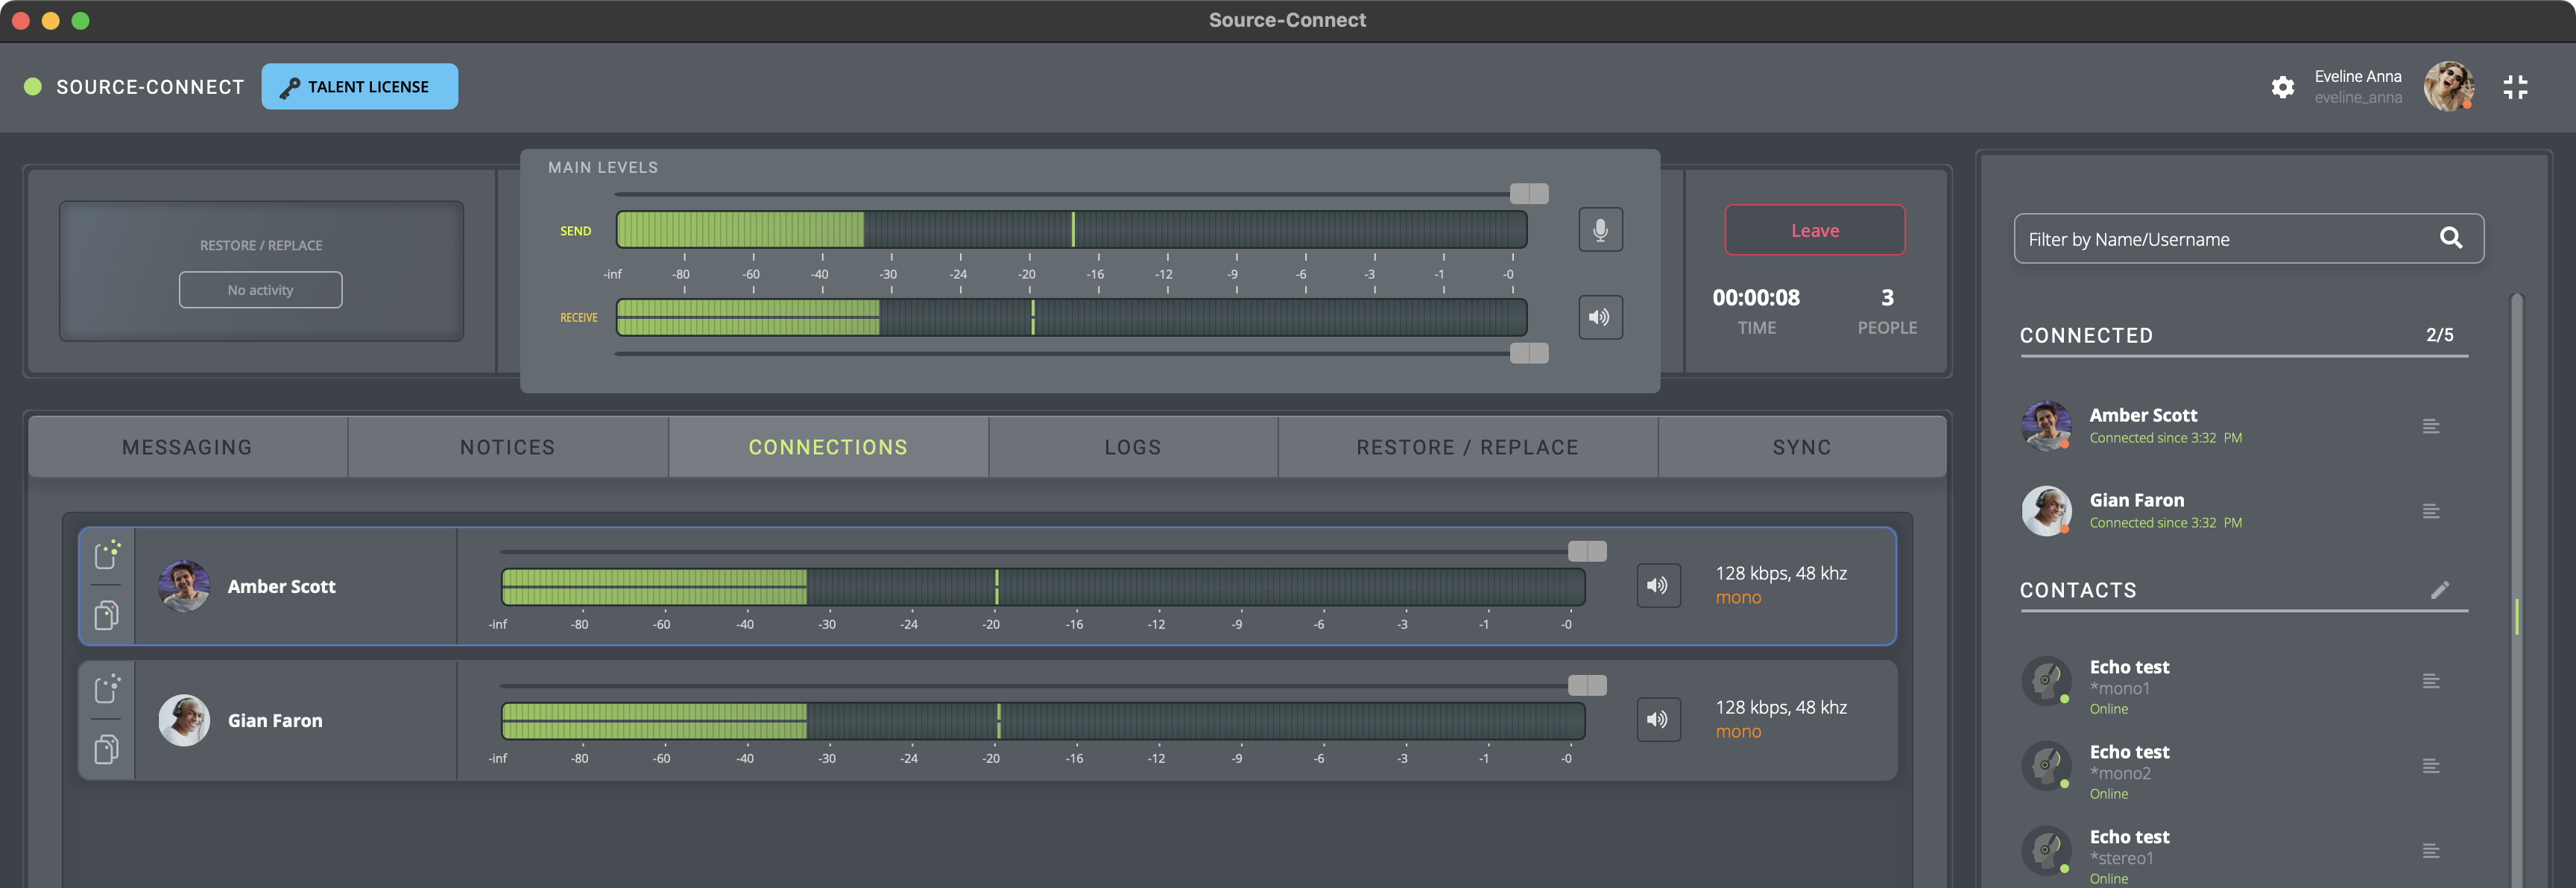Edit contacts with pencil icon
The width and height of the screenshot is (2576, 888).
(x=2439, y=590)
